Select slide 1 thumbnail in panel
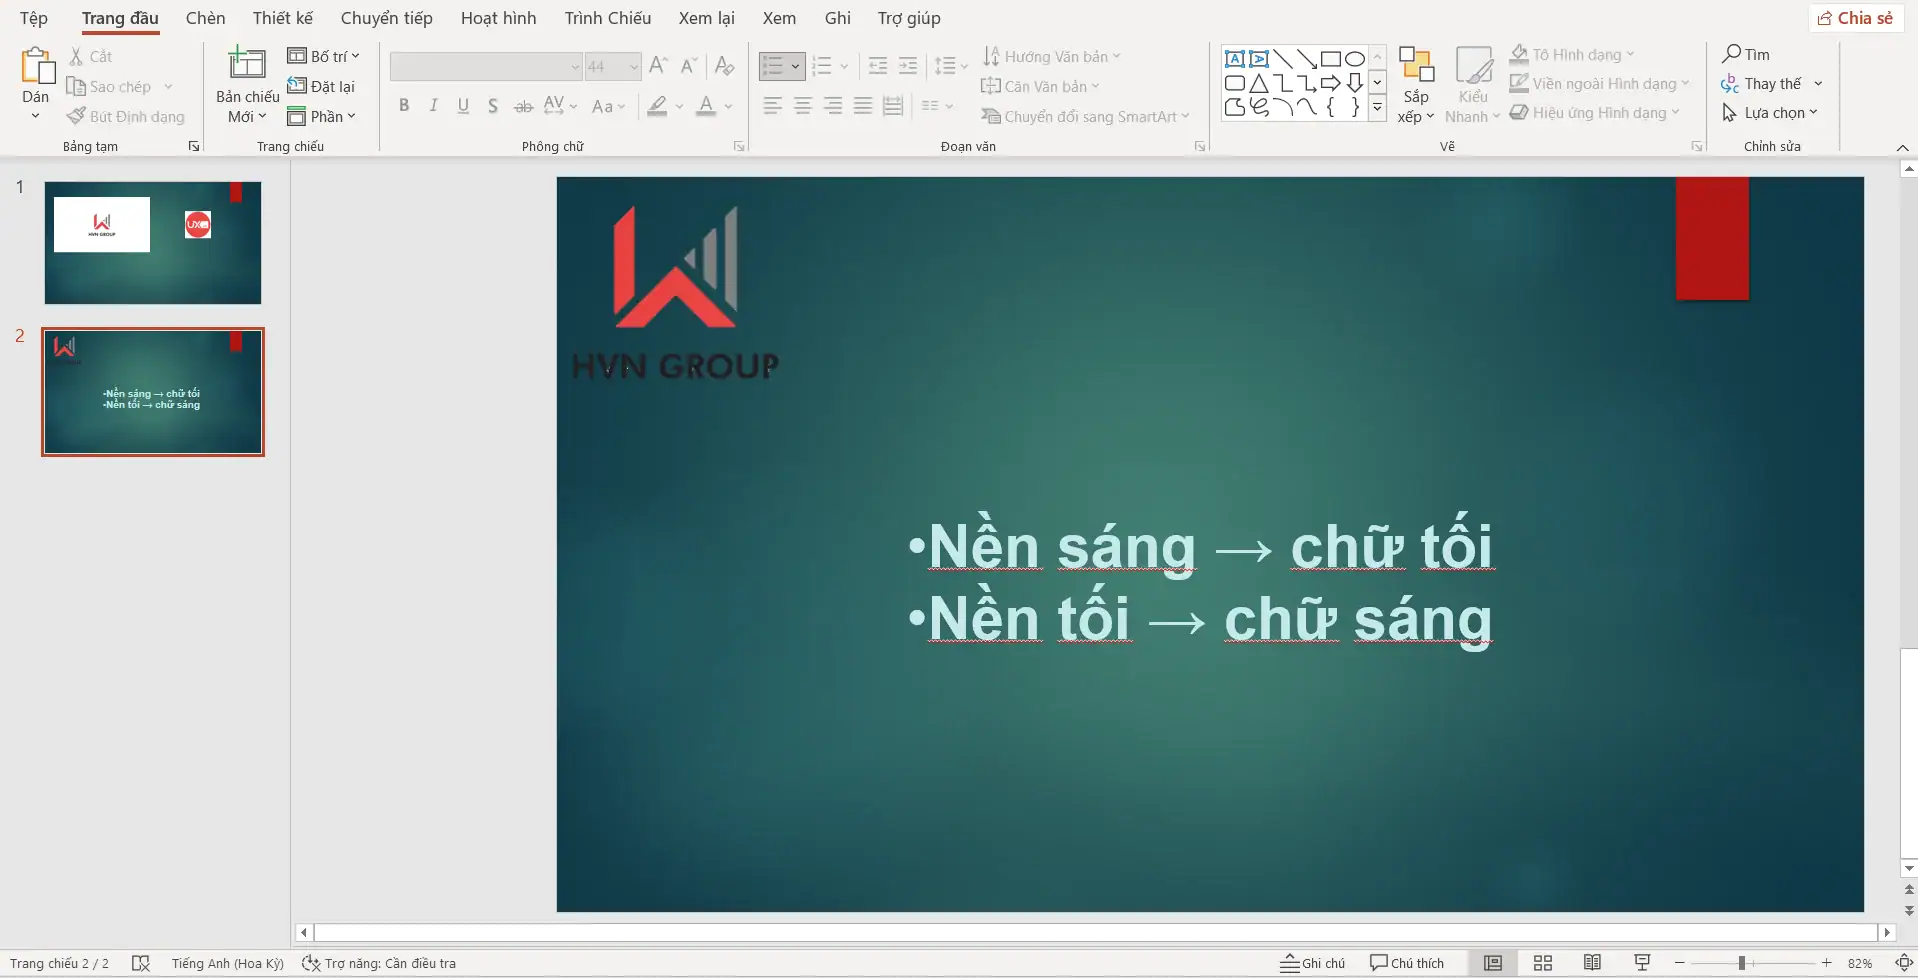The image size is (1918, 978). tap(152, 241)
